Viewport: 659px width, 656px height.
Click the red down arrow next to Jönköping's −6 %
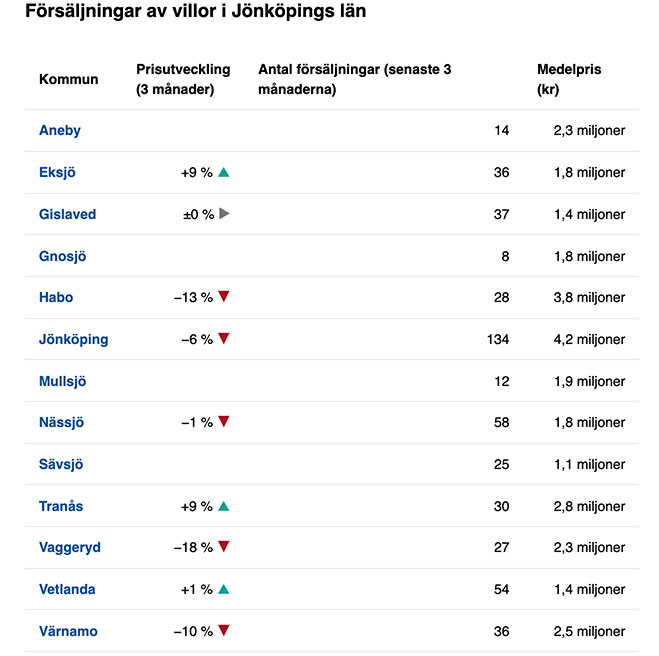click(x=224, y=339)
